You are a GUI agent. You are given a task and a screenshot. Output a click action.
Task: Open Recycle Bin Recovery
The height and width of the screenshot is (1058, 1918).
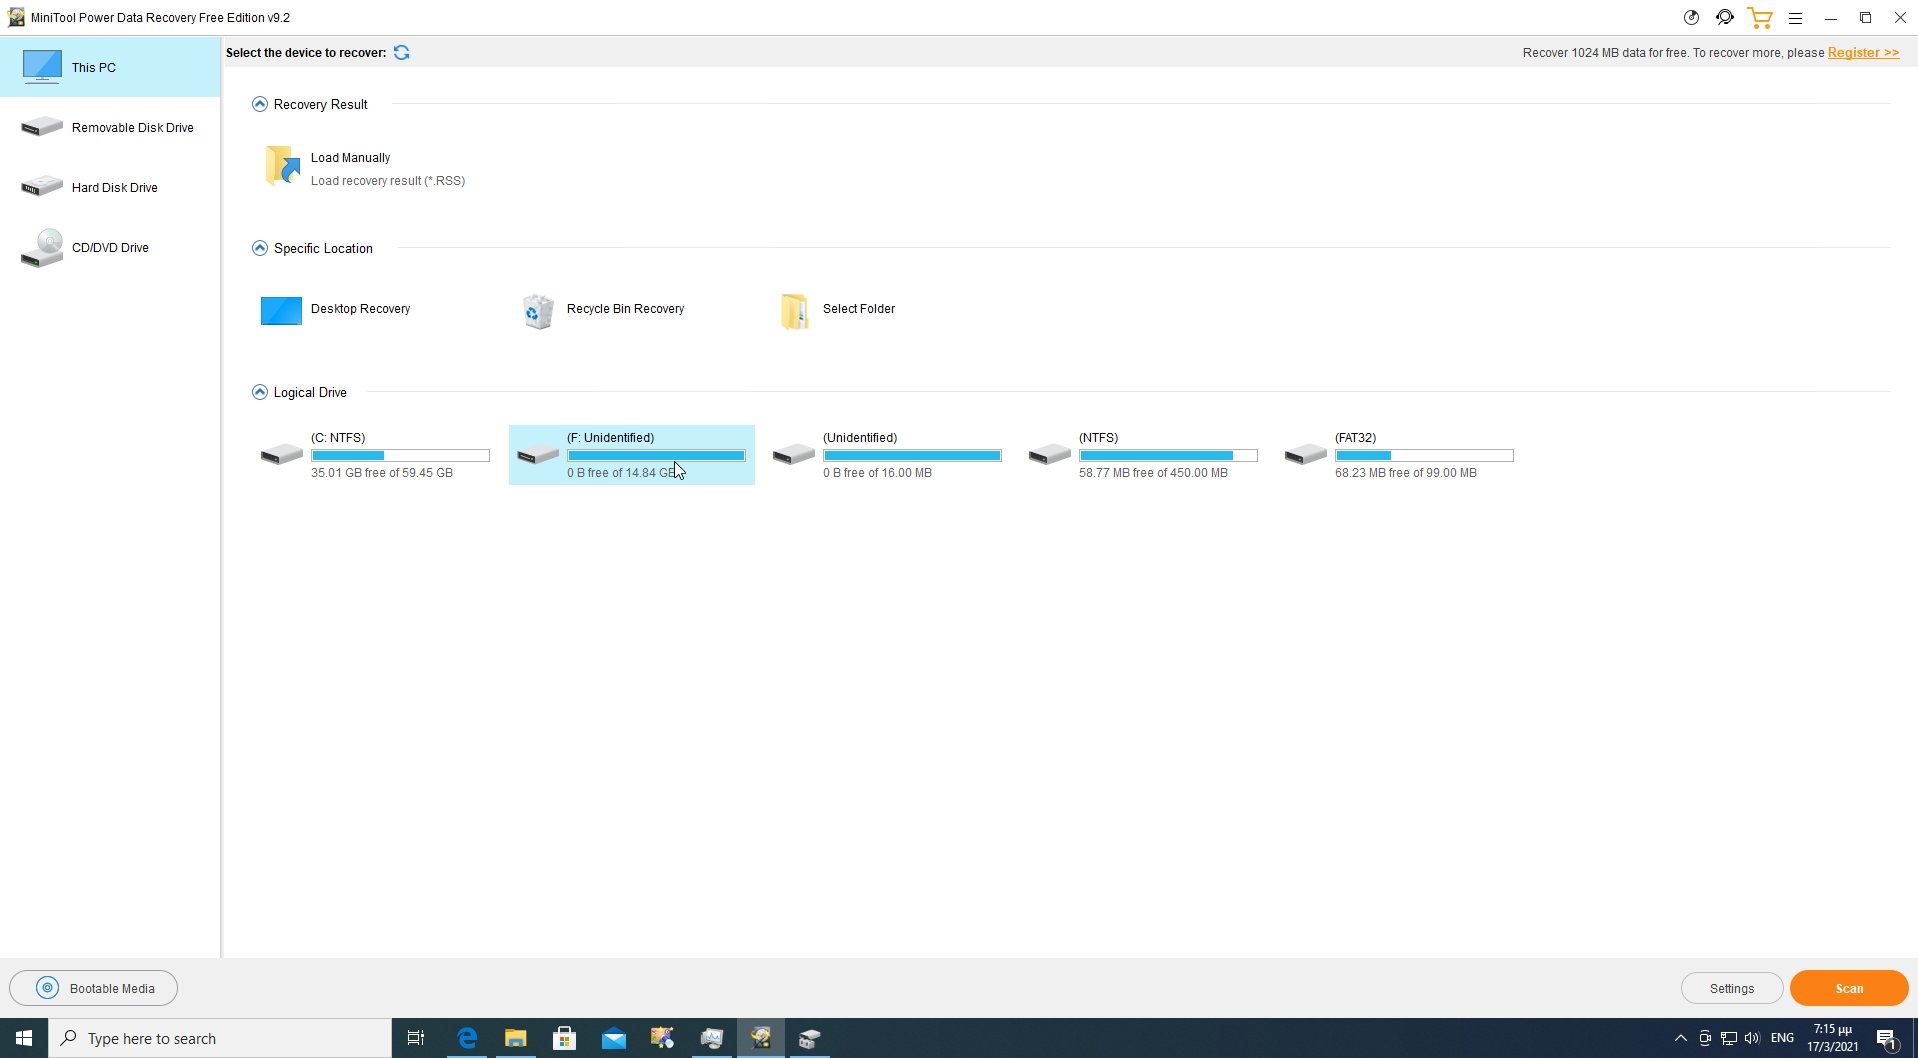click(x=538, y=310)
